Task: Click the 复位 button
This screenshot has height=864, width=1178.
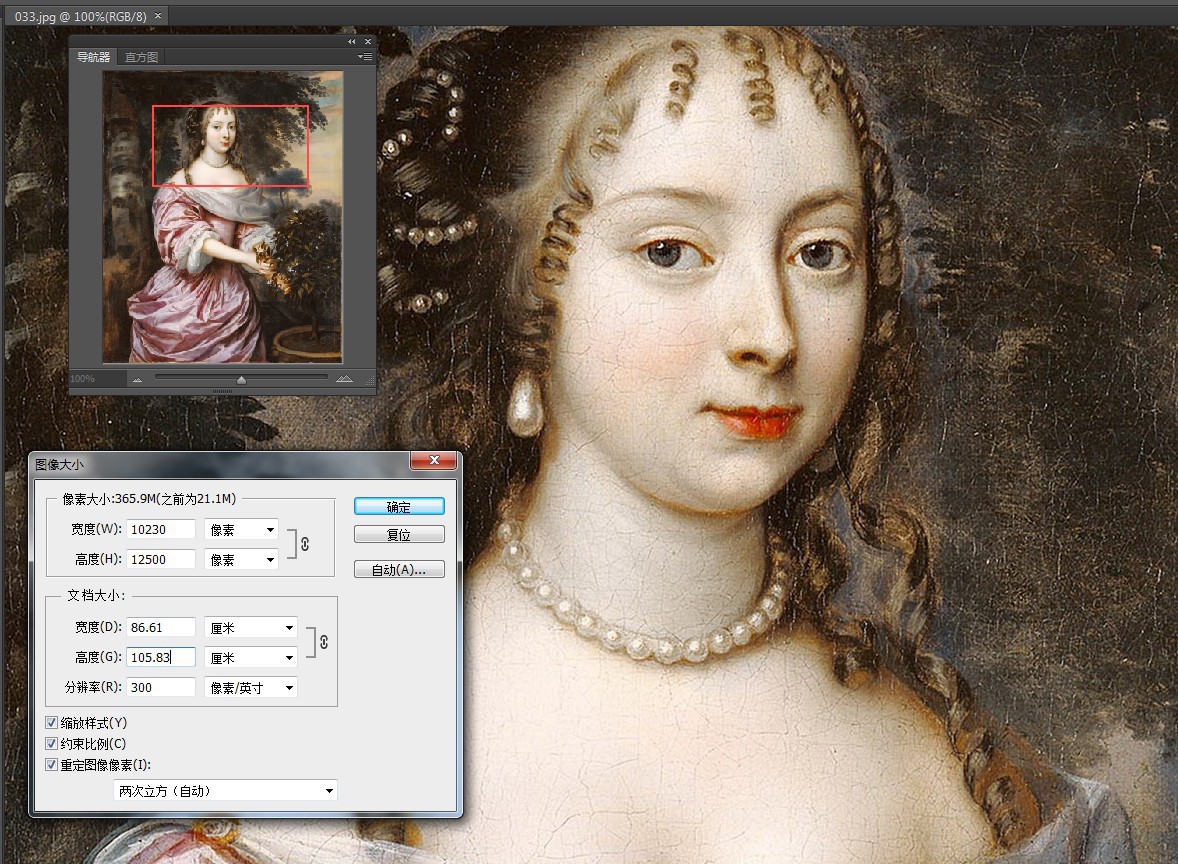Action: [399, 534]
